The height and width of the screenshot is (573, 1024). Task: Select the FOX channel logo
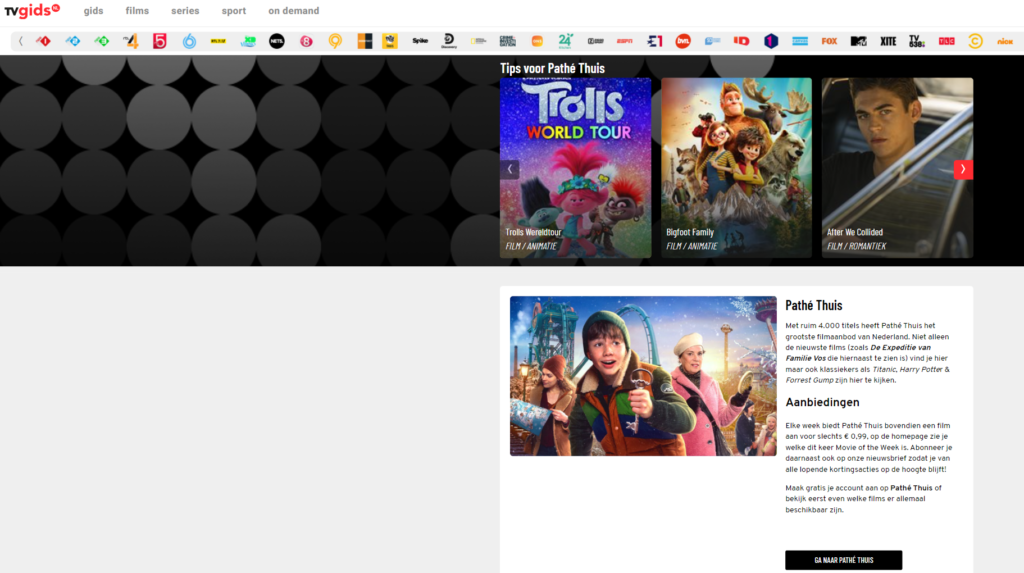[829, 41]
